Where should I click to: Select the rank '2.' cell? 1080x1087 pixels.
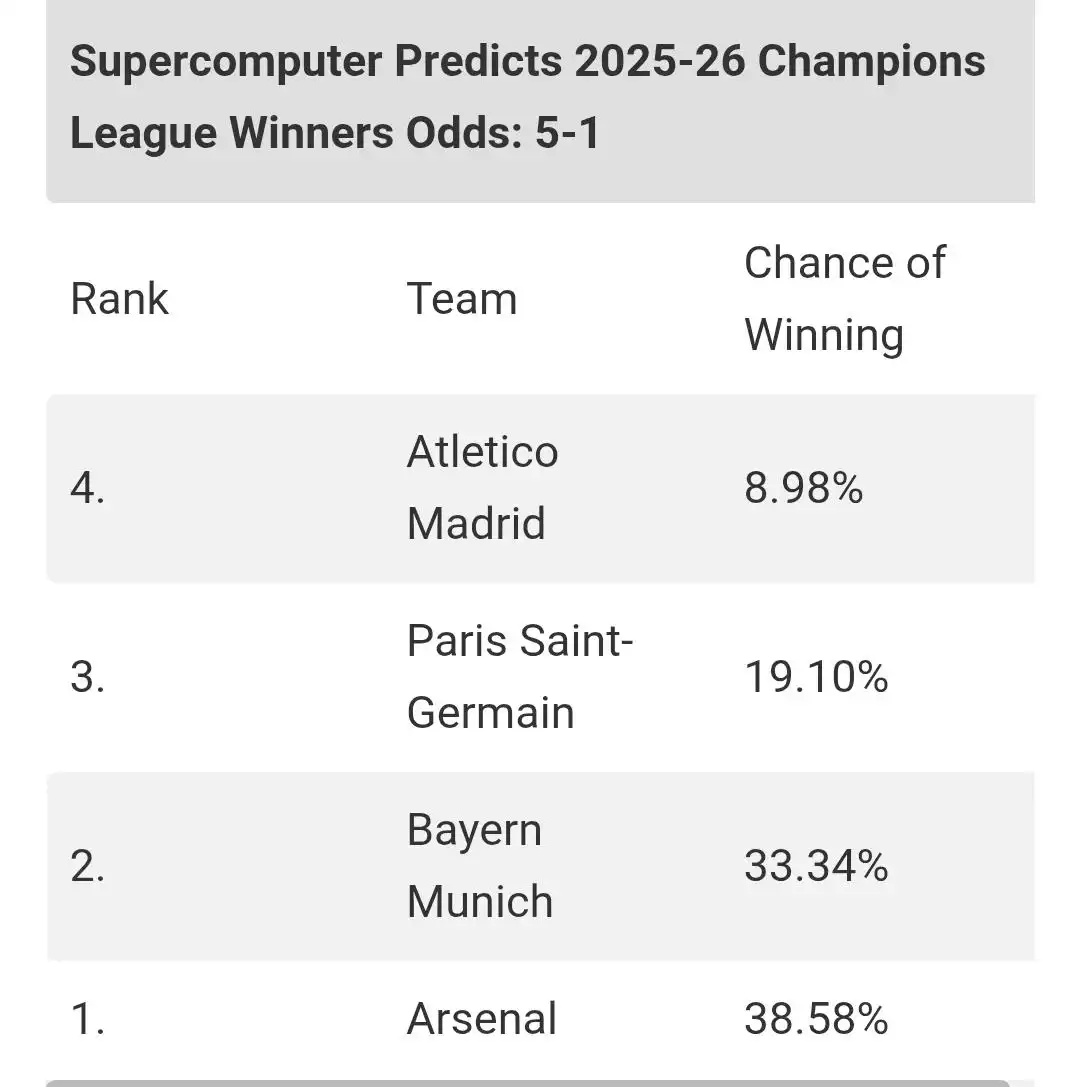tap(88, 866)
